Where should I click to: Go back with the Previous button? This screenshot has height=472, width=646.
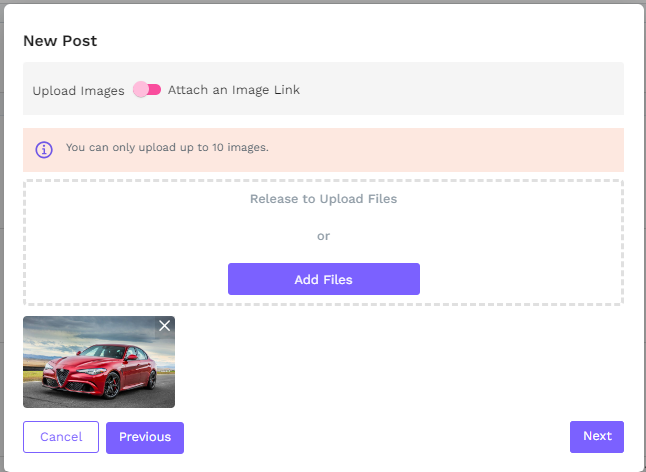(145, 437)
